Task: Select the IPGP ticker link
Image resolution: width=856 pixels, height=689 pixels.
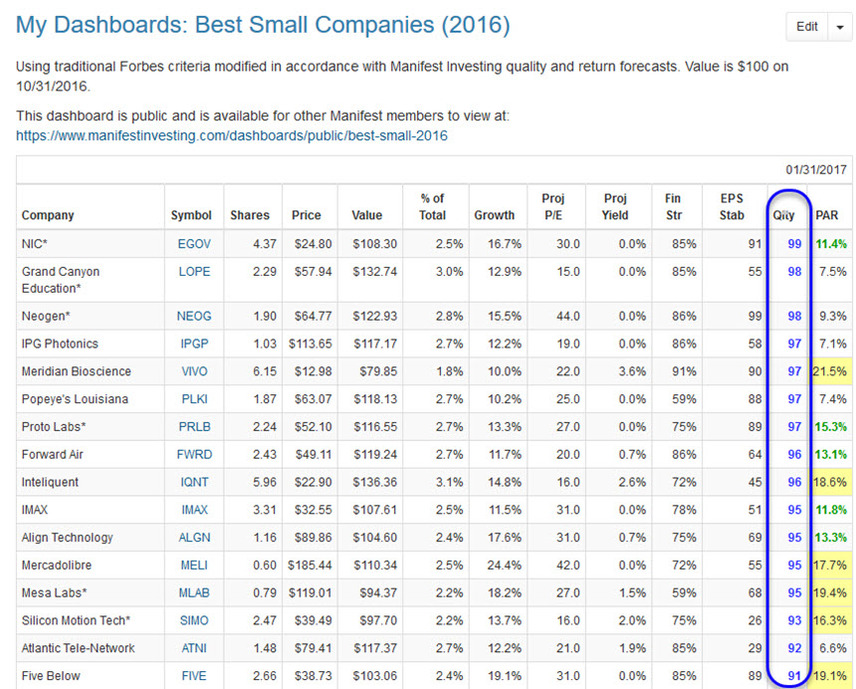Action: coord(193,343)
